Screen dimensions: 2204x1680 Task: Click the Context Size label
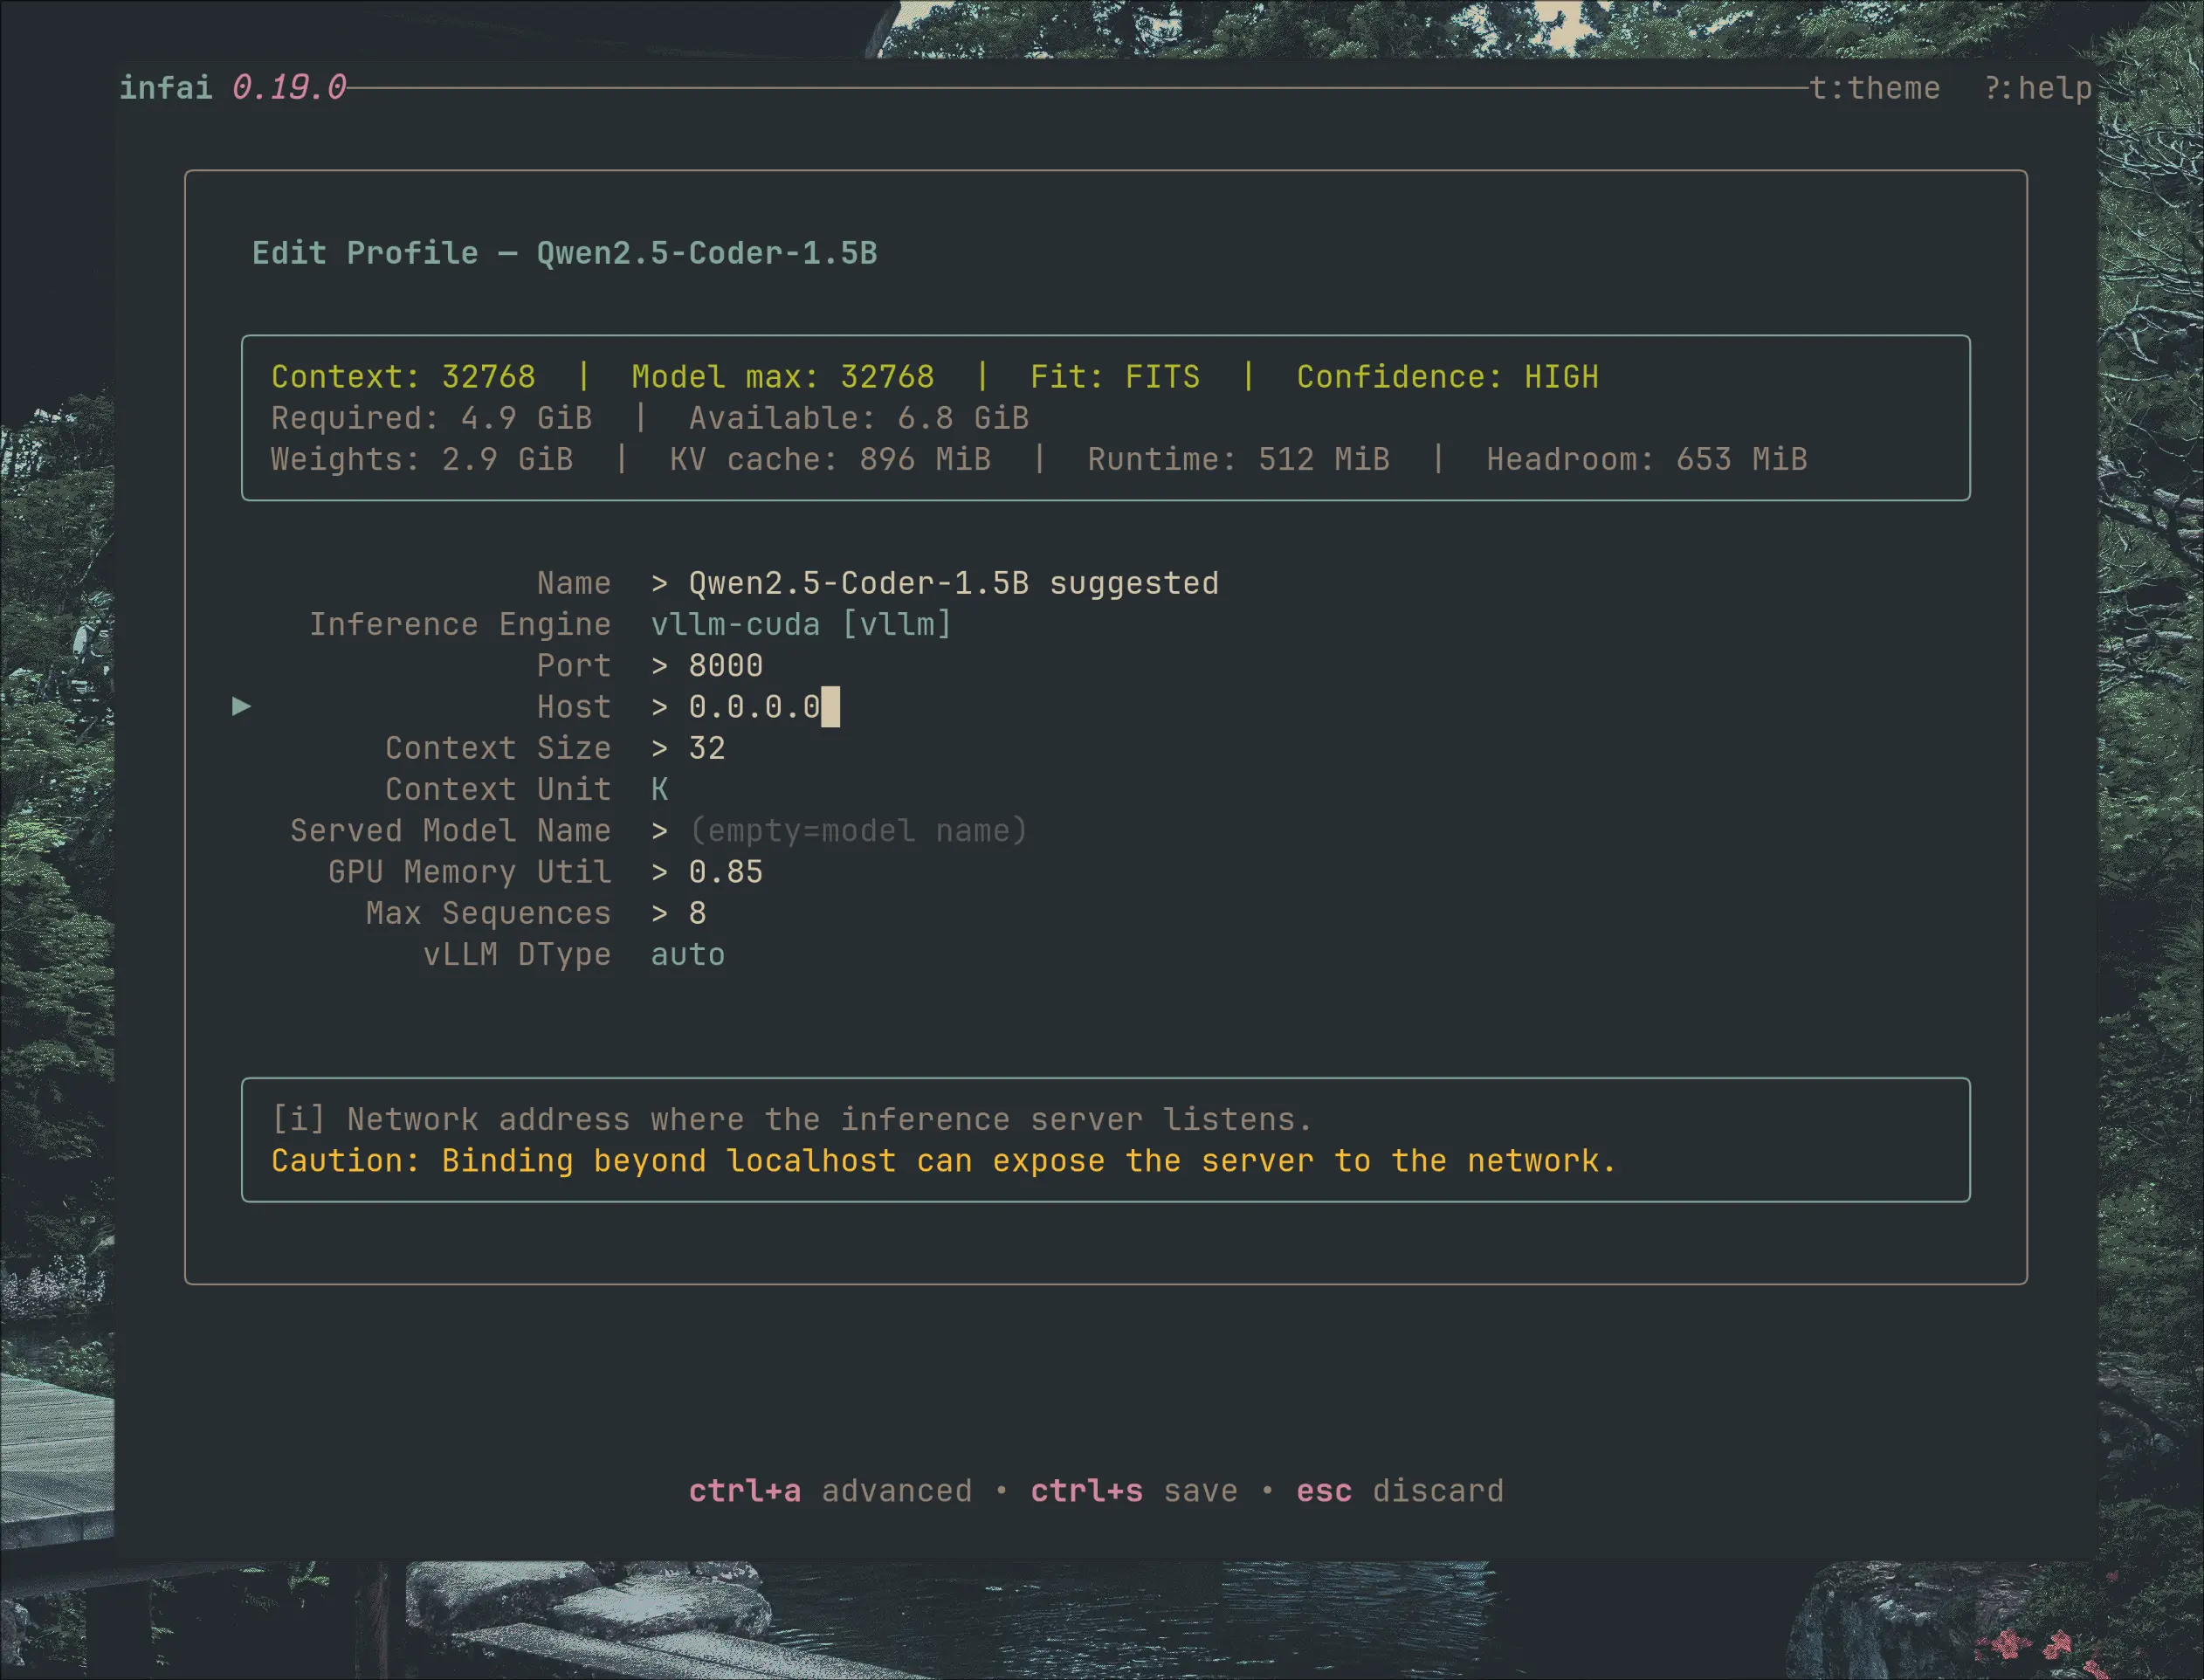coord(498,748)
